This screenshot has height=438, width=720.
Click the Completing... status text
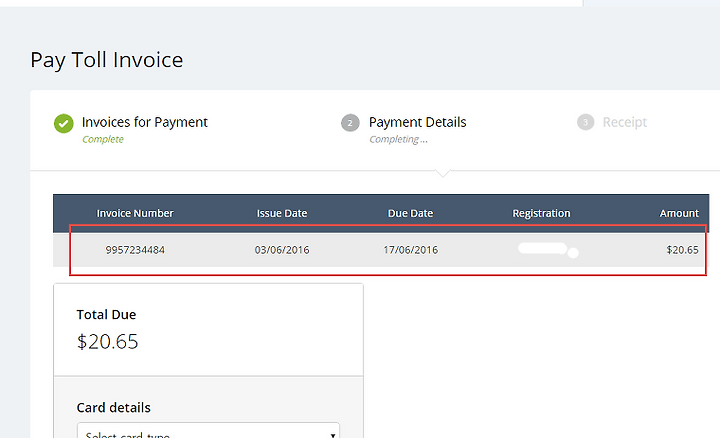pyautogui.click(x=399, y=139)
